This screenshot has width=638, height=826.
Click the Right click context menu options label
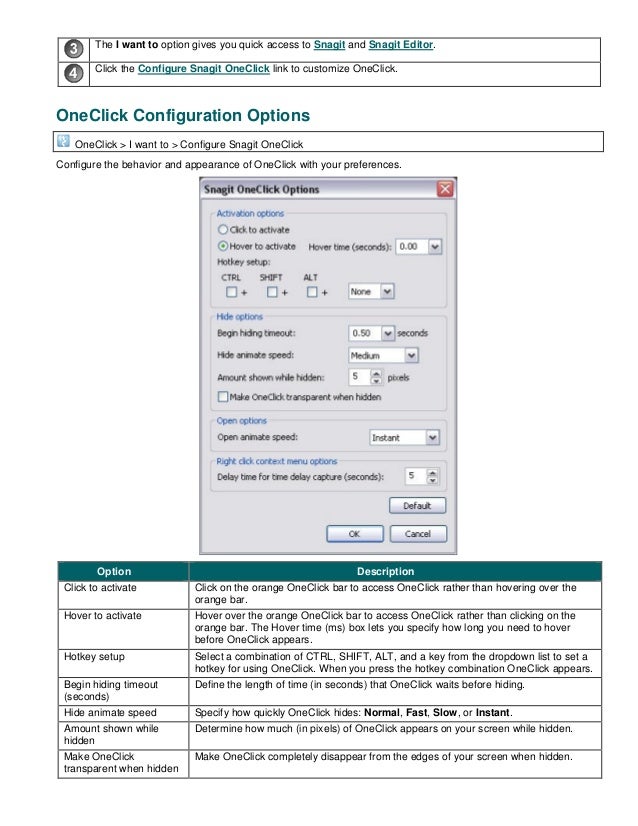(277, 461)
